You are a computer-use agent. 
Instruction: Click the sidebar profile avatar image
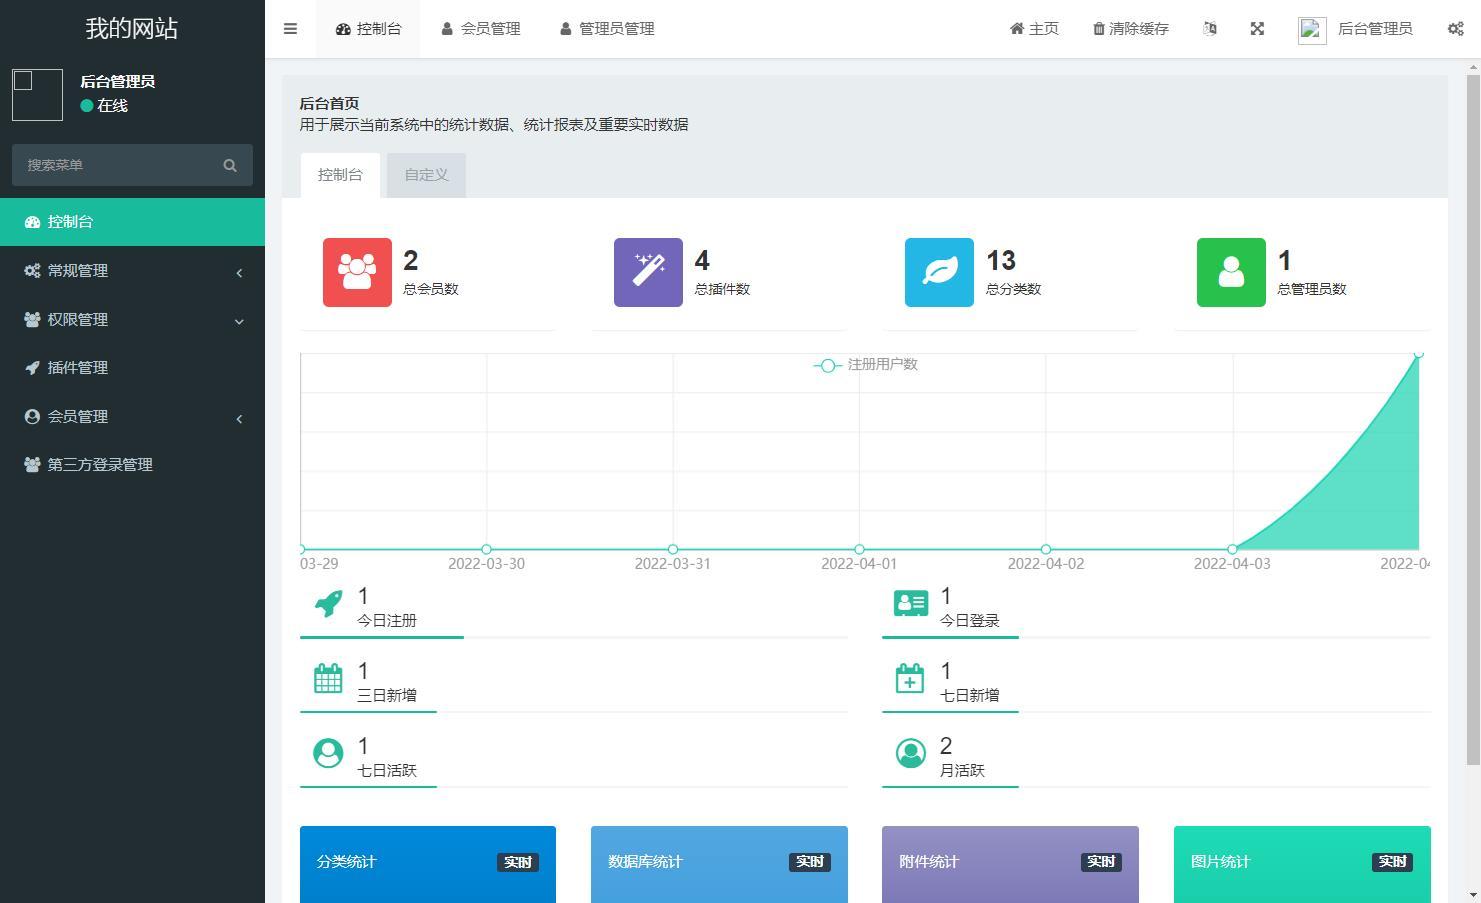(x=37, y=95)
